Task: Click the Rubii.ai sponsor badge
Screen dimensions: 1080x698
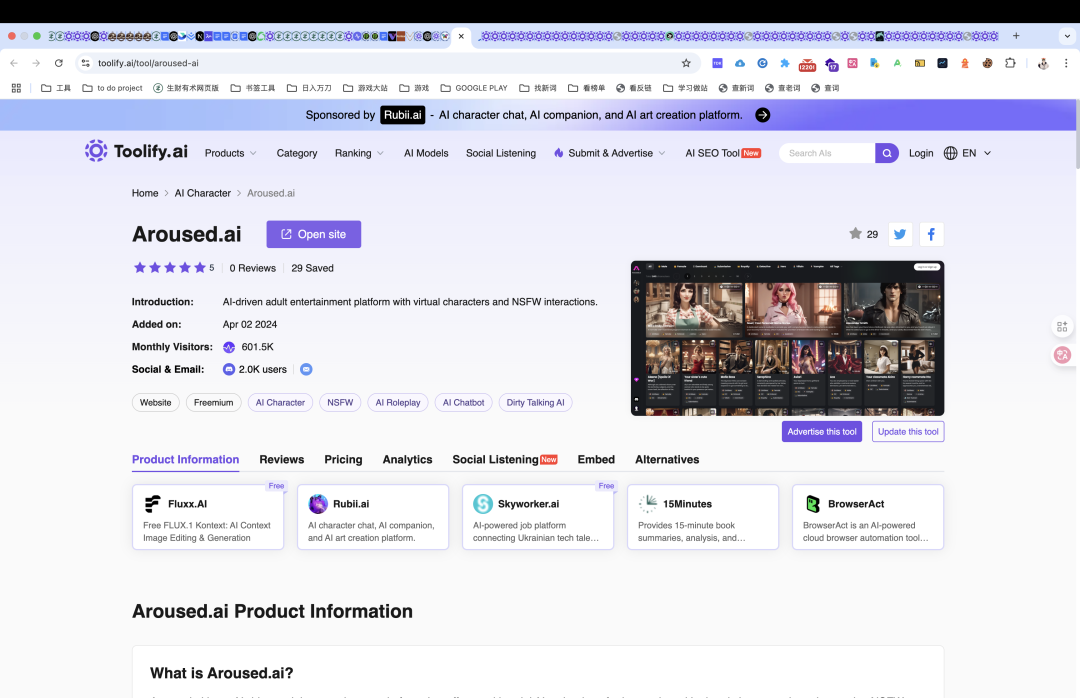Action: [402, 115]
